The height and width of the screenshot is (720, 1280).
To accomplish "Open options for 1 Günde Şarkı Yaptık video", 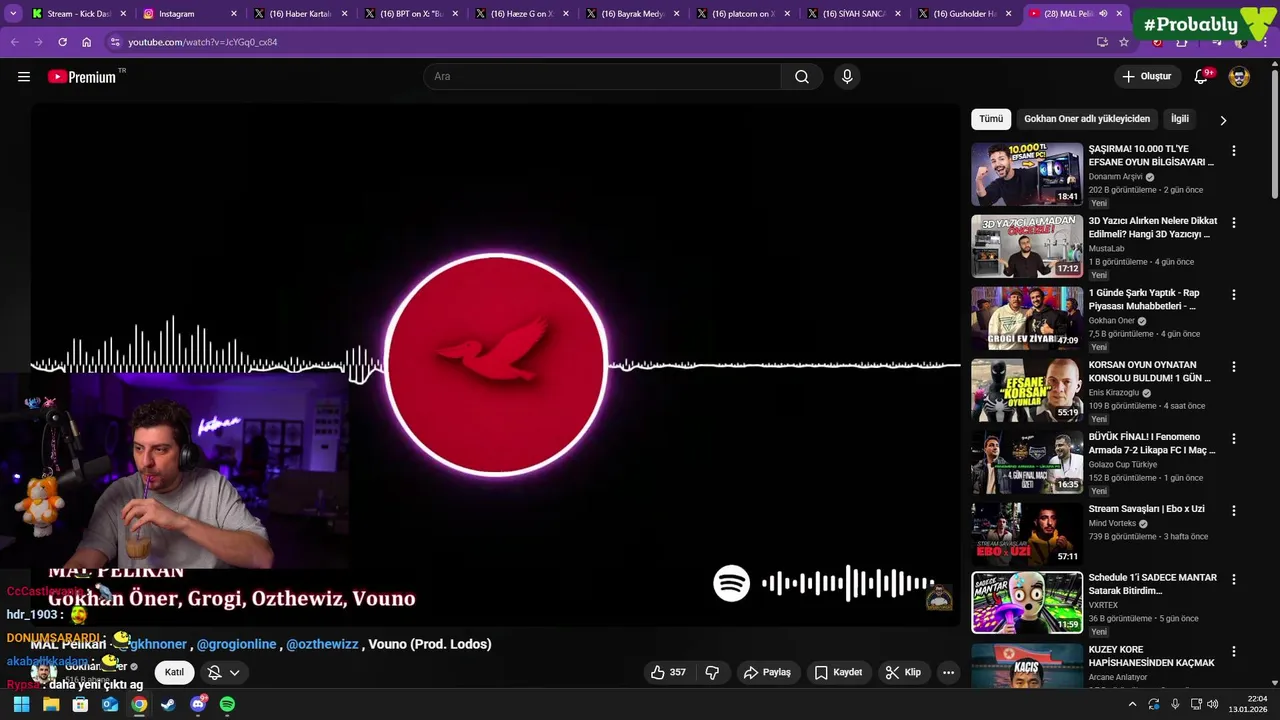I will [x=1233, y=295].
